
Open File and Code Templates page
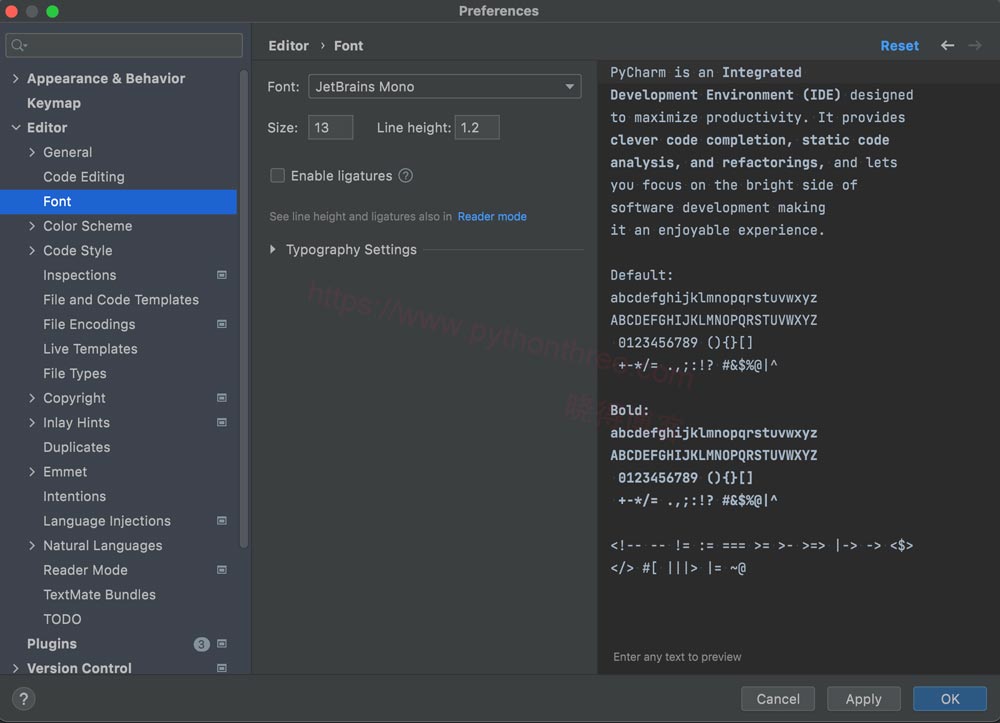tap(119, 300)
